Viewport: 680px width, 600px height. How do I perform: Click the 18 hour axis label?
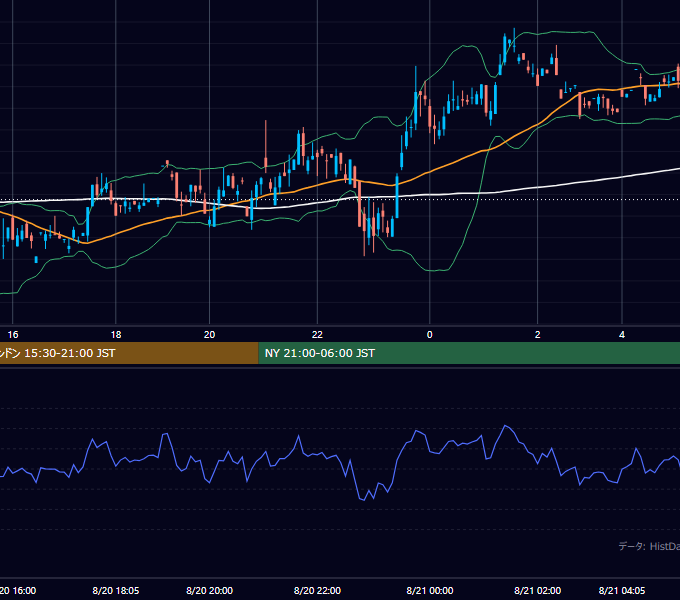click(116, 335)
